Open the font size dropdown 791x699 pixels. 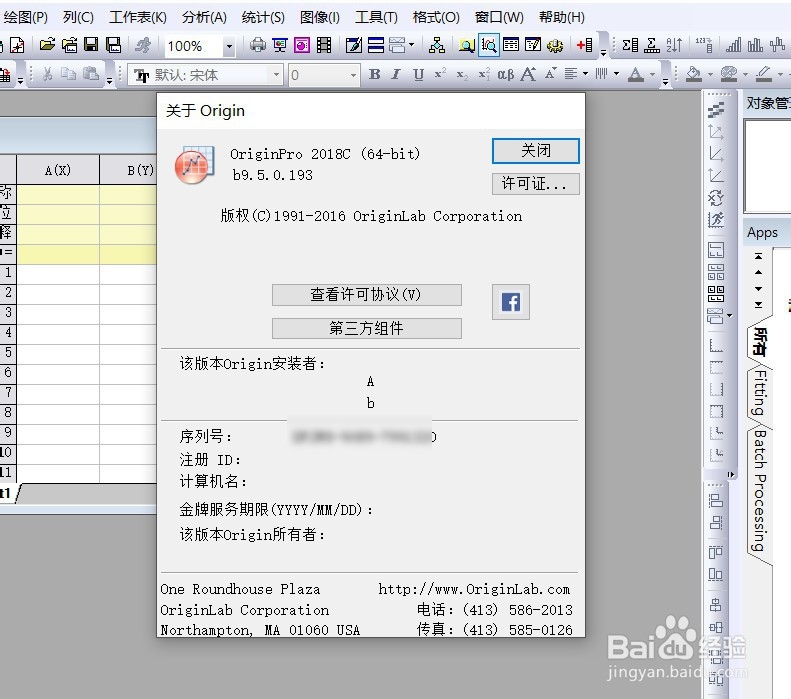pos(353,75)
